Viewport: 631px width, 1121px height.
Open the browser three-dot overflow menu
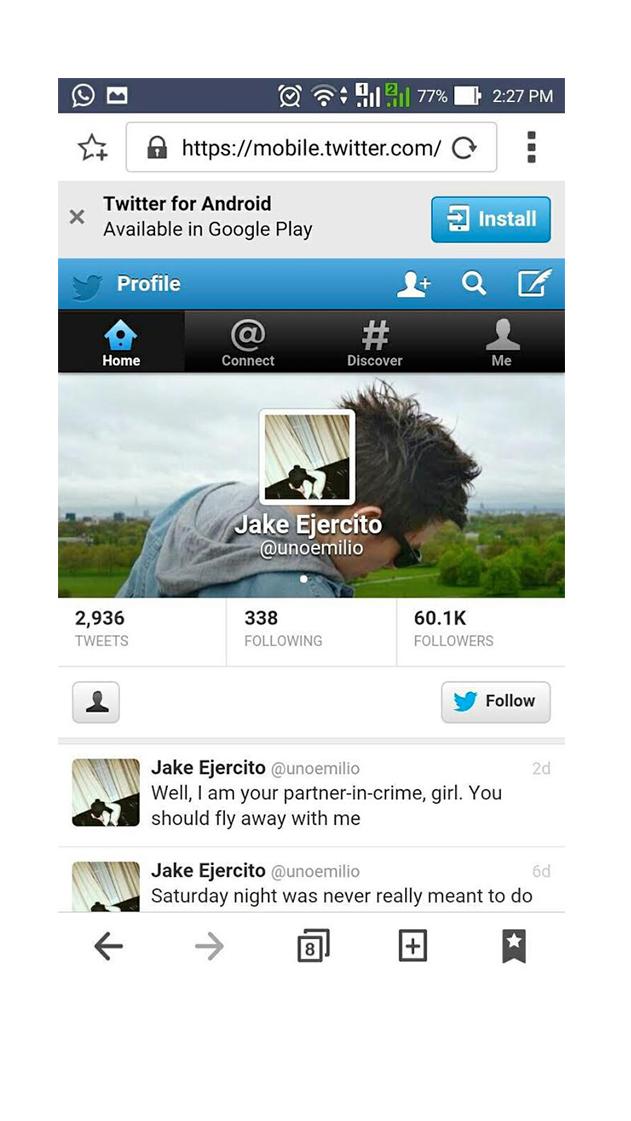531,147
